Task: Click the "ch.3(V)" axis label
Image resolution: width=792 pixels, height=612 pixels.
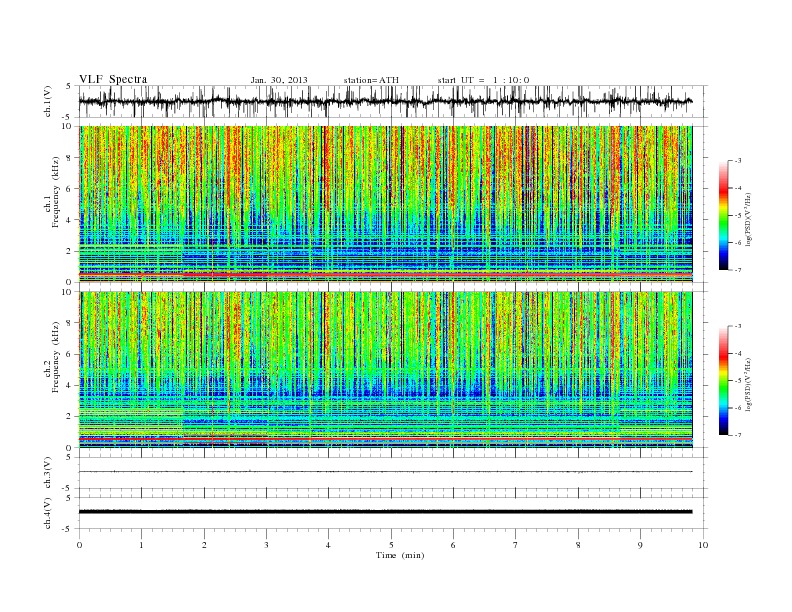Action: click(48, 473)
